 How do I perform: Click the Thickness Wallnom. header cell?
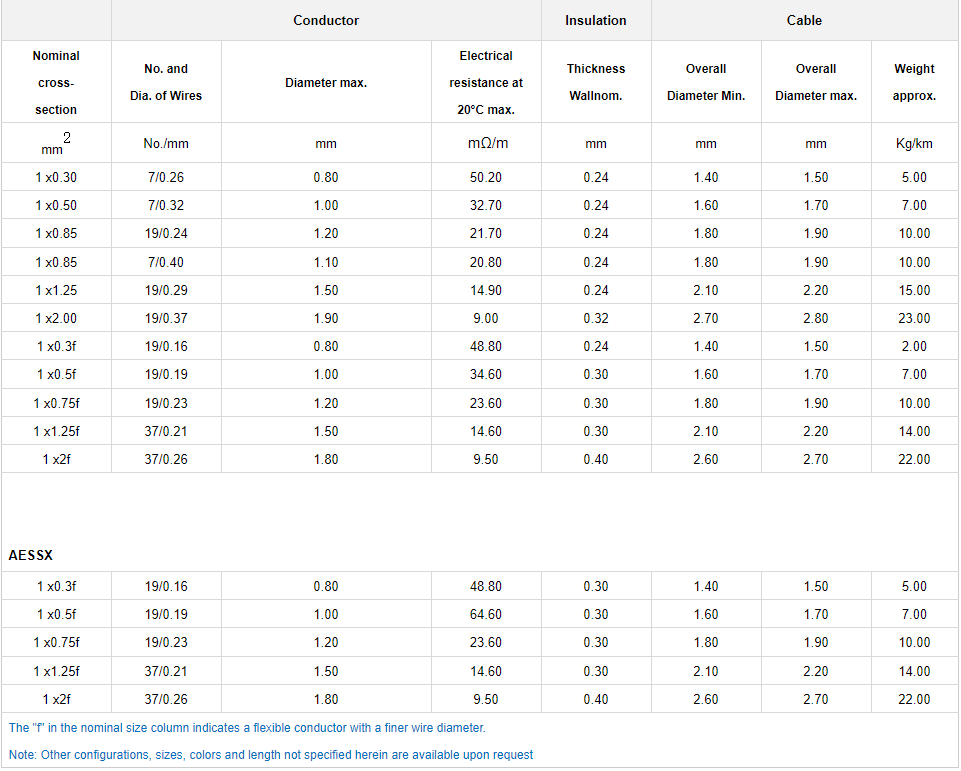pyautogui.click(x=596, y=82)
